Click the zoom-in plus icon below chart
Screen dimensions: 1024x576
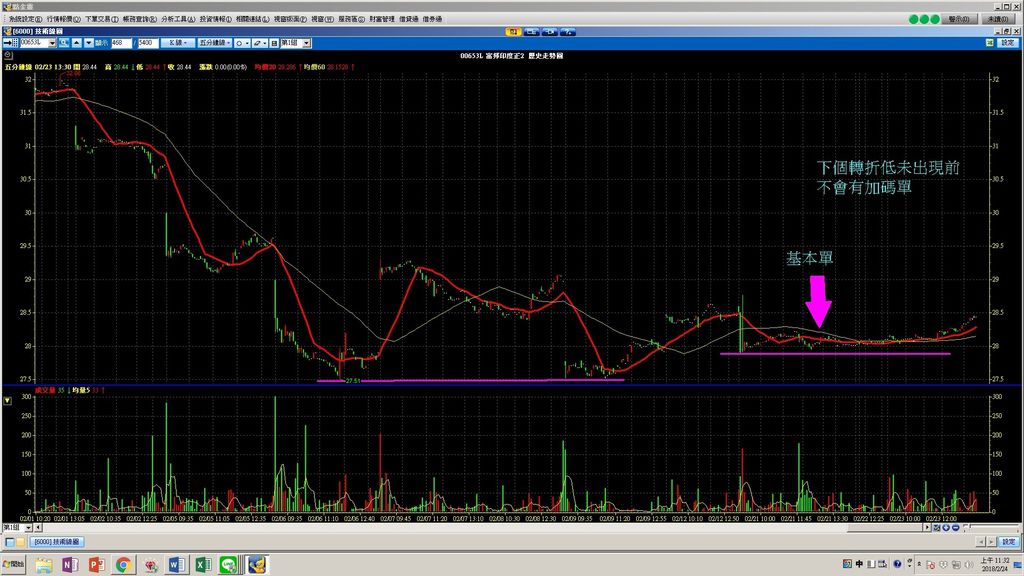946,527
